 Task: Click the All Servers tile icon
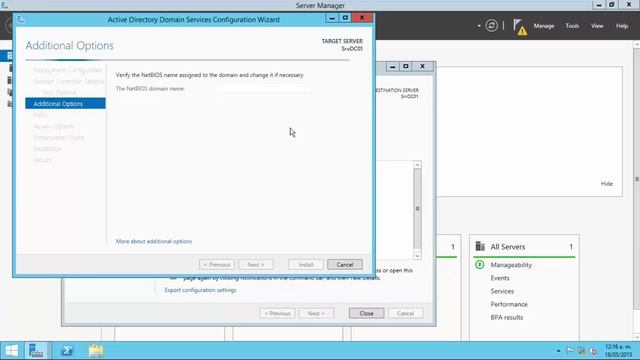480,247
